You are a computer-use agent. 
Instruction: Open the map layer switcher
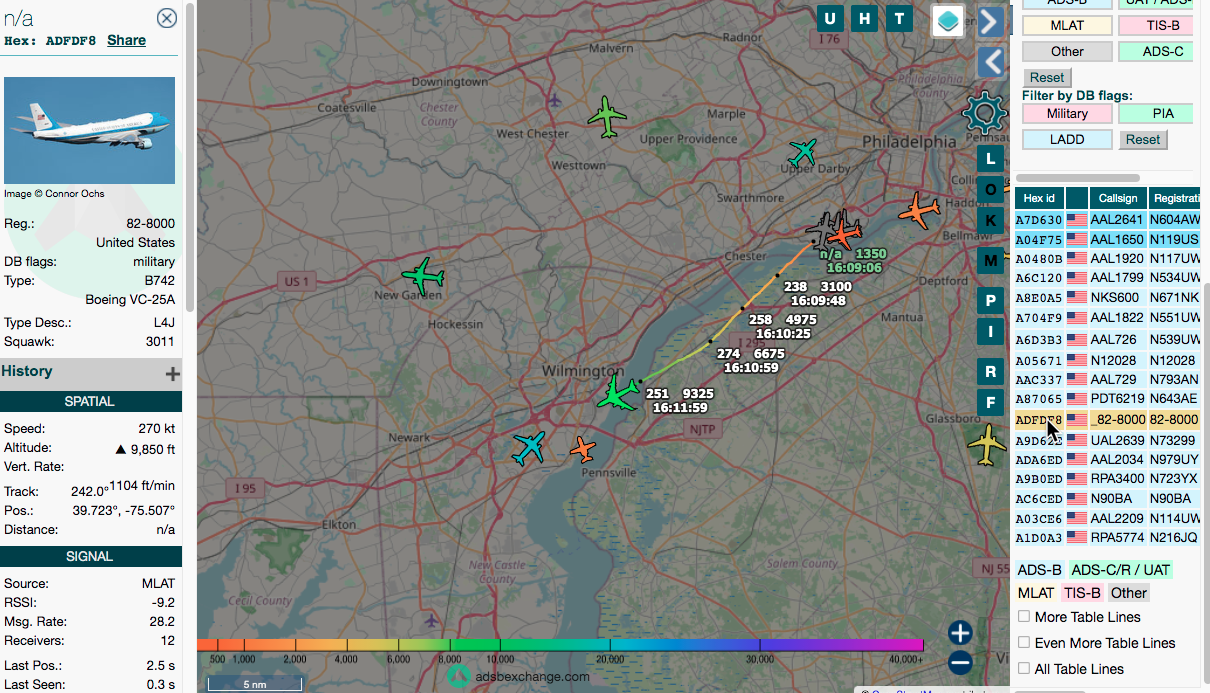point(948,20)
